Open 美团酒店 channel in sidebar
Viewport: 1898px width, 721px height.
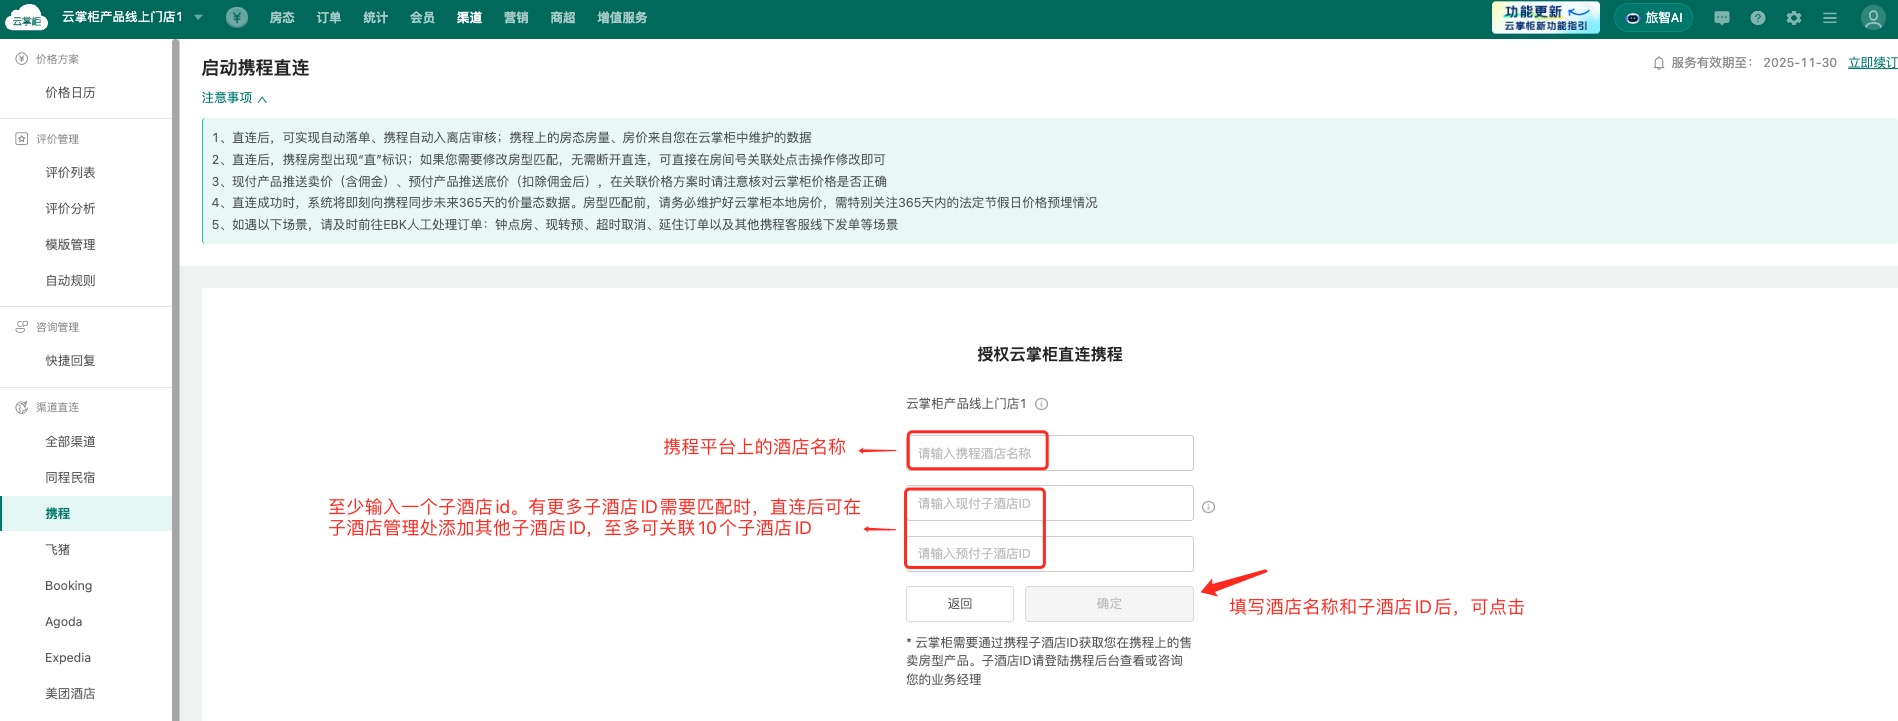coord(70,693)
